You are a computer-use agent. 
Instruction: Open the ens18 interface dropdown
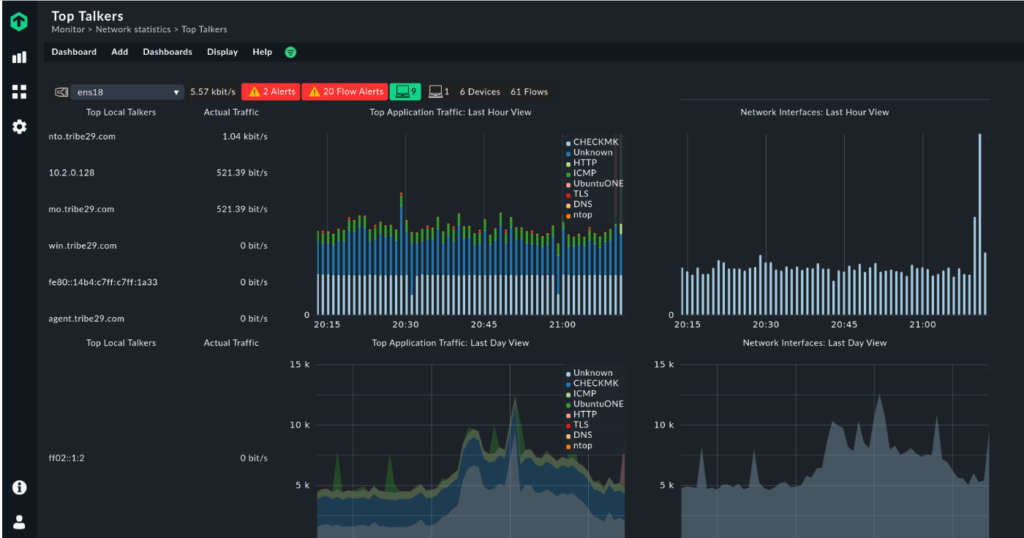(x=127, y=92)
